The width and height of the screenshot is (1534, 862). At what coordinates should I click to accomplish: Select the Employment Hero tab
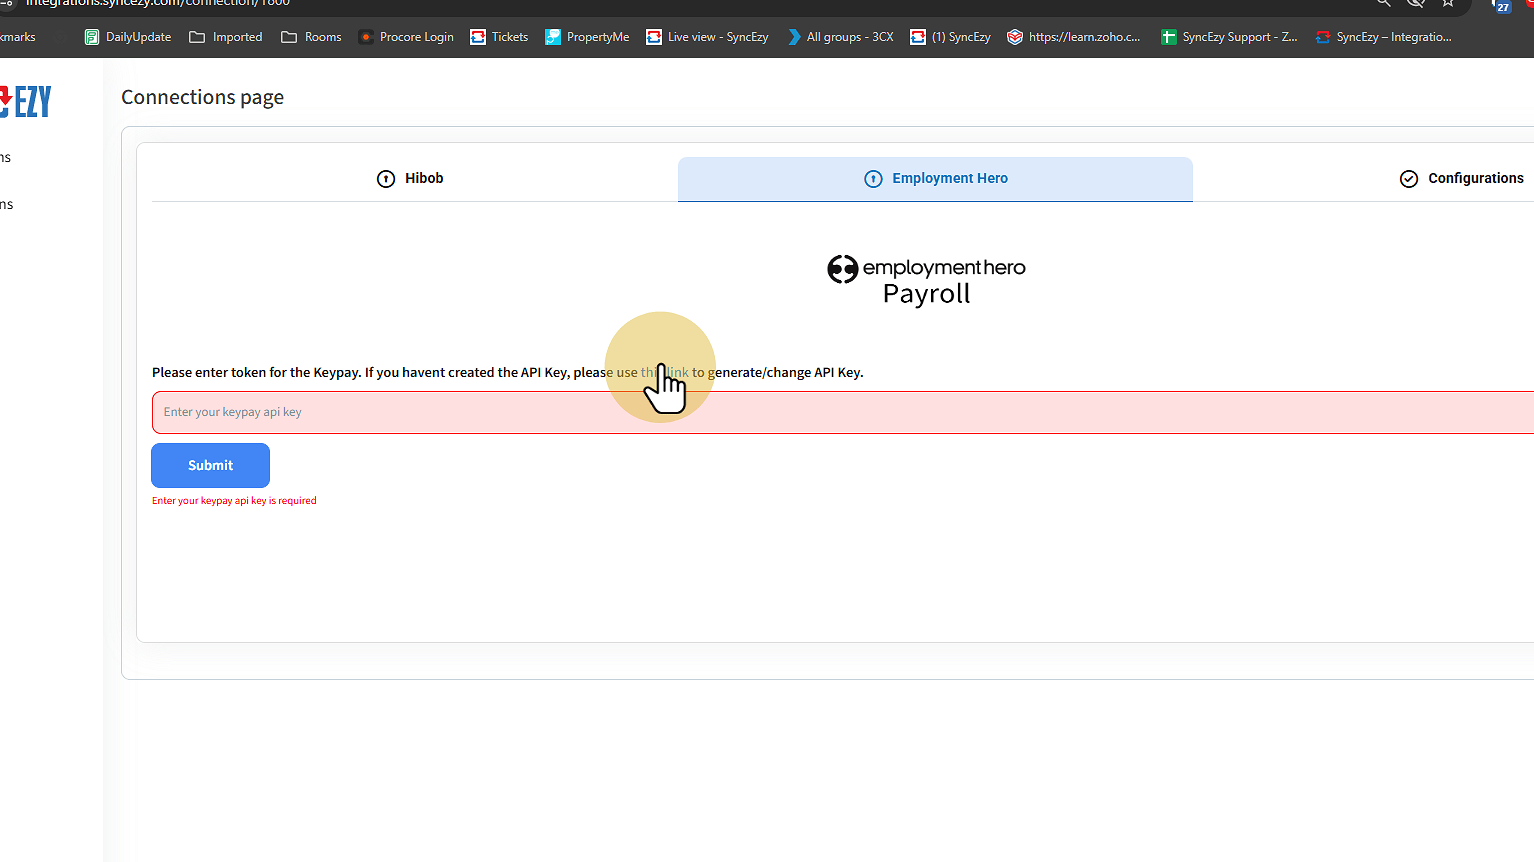[x=936, y=178]
